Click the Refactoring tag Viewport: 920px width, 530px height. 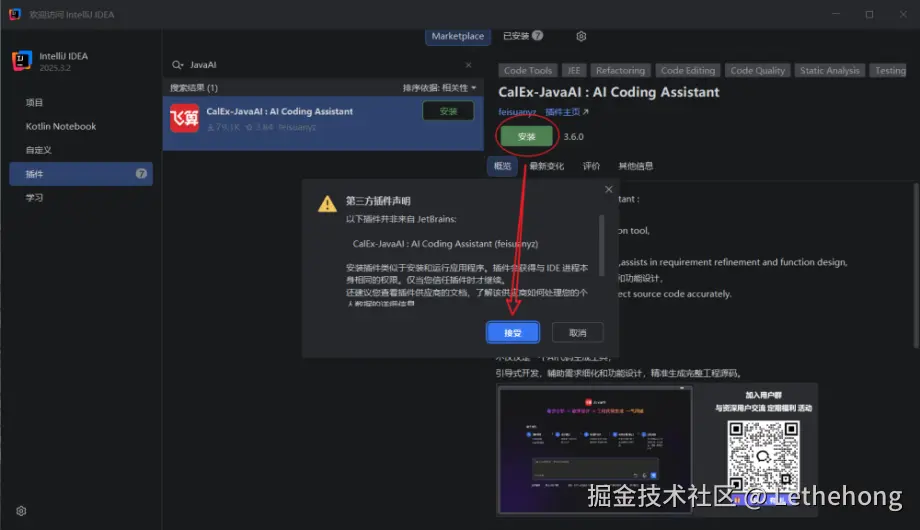point(620,70)
